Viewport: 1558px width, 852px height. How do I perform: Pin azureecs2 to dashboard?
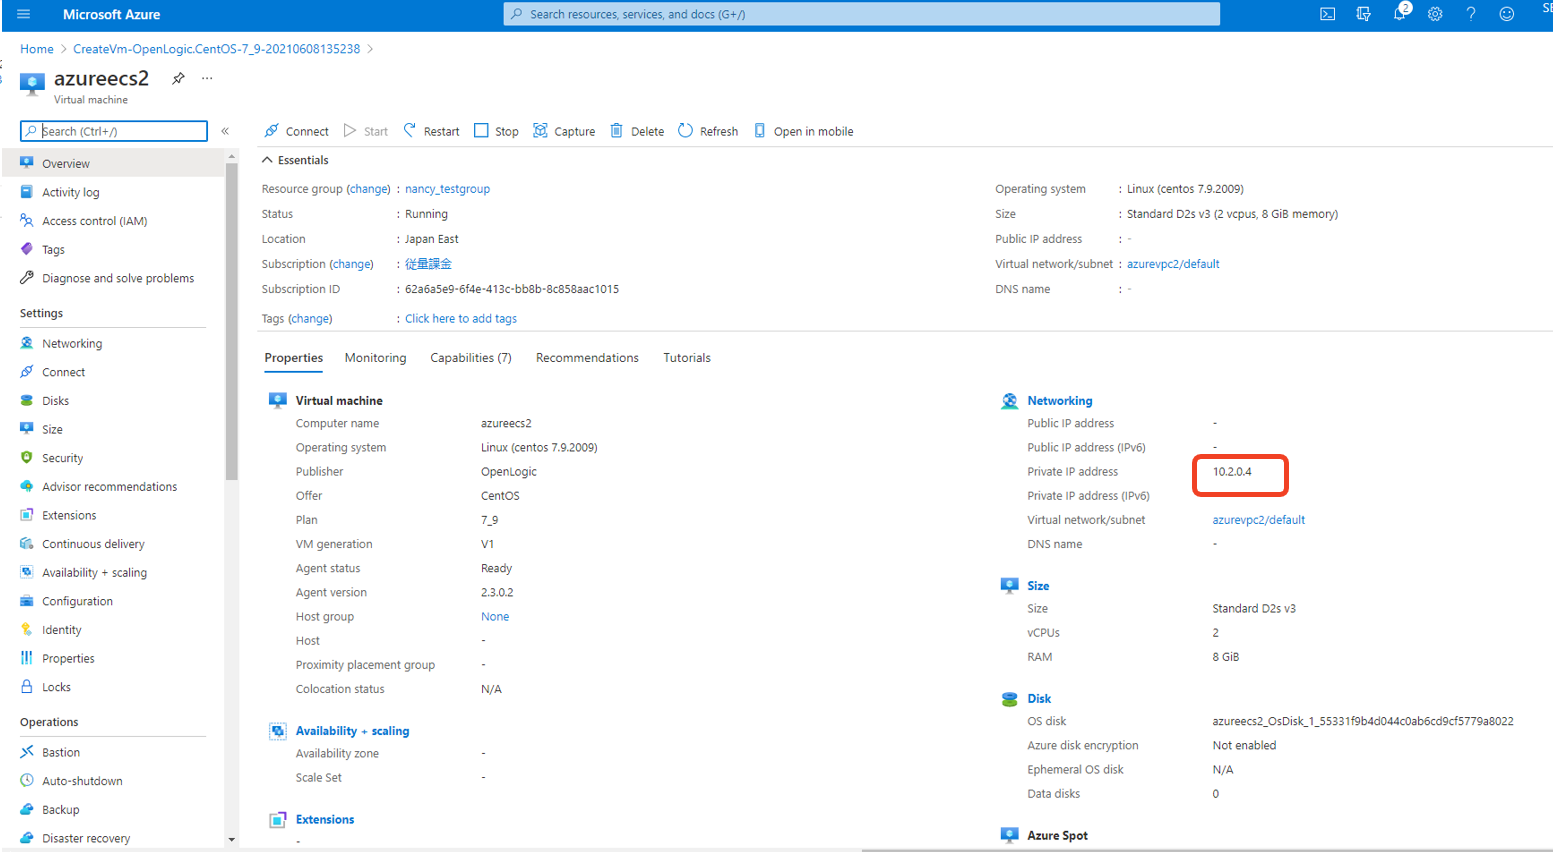tap(178, 78)
